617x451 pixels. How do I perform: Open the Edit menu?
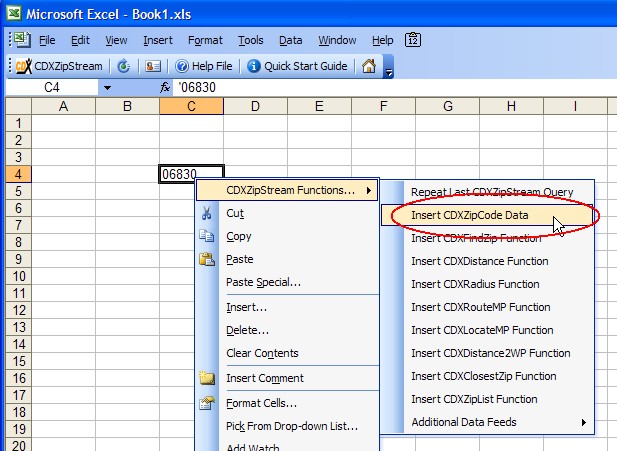(80, 40)
